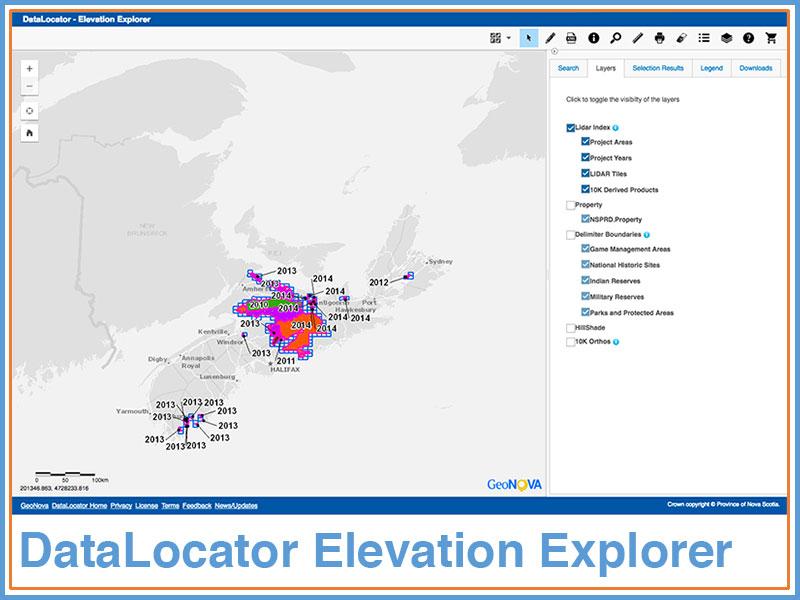The height and width of the screenshot is (600, 800).
Task: Toggle Military Reserves checkbox
Action: click(586, 296)
